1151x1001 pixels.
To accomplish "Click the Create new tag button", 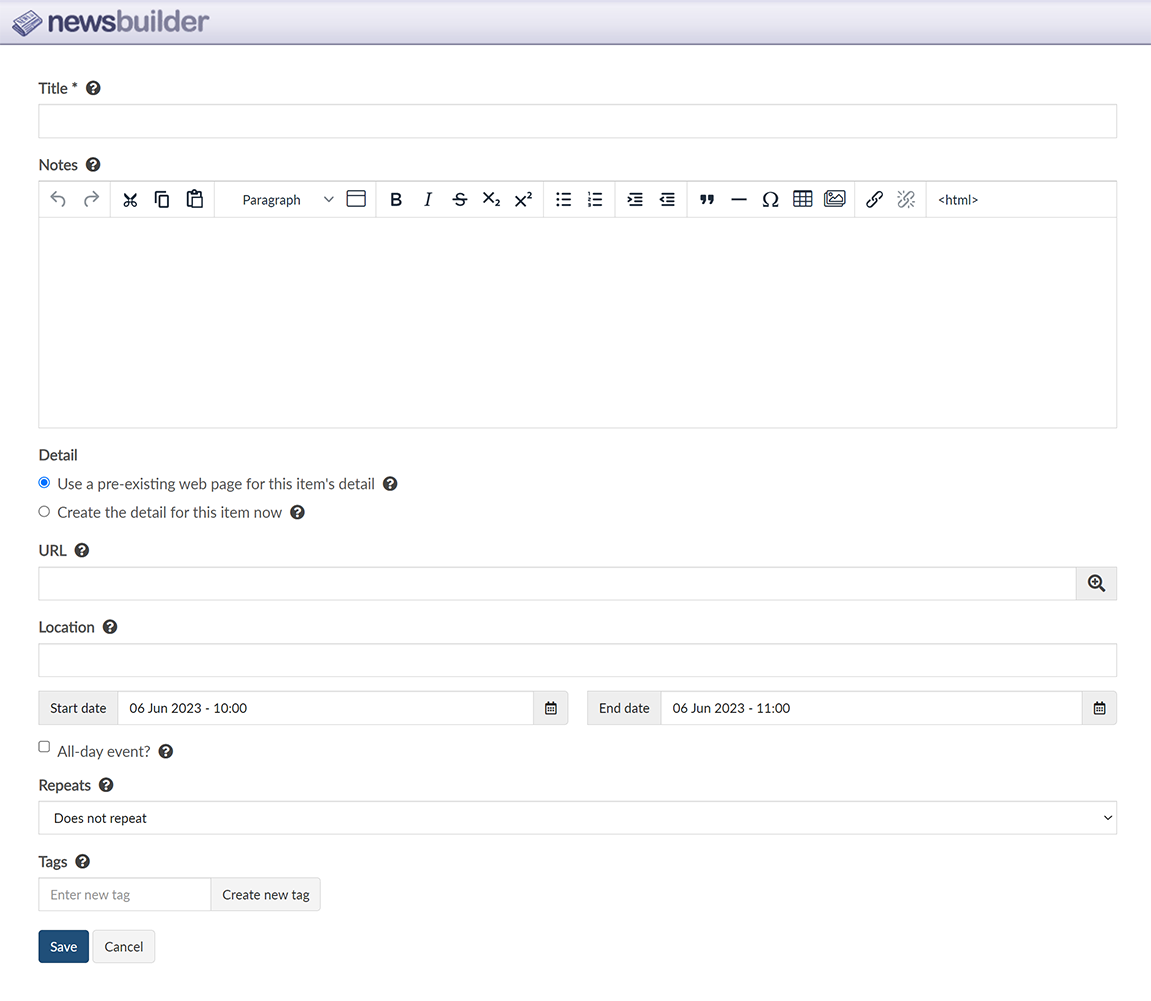I will pos(265,895).
